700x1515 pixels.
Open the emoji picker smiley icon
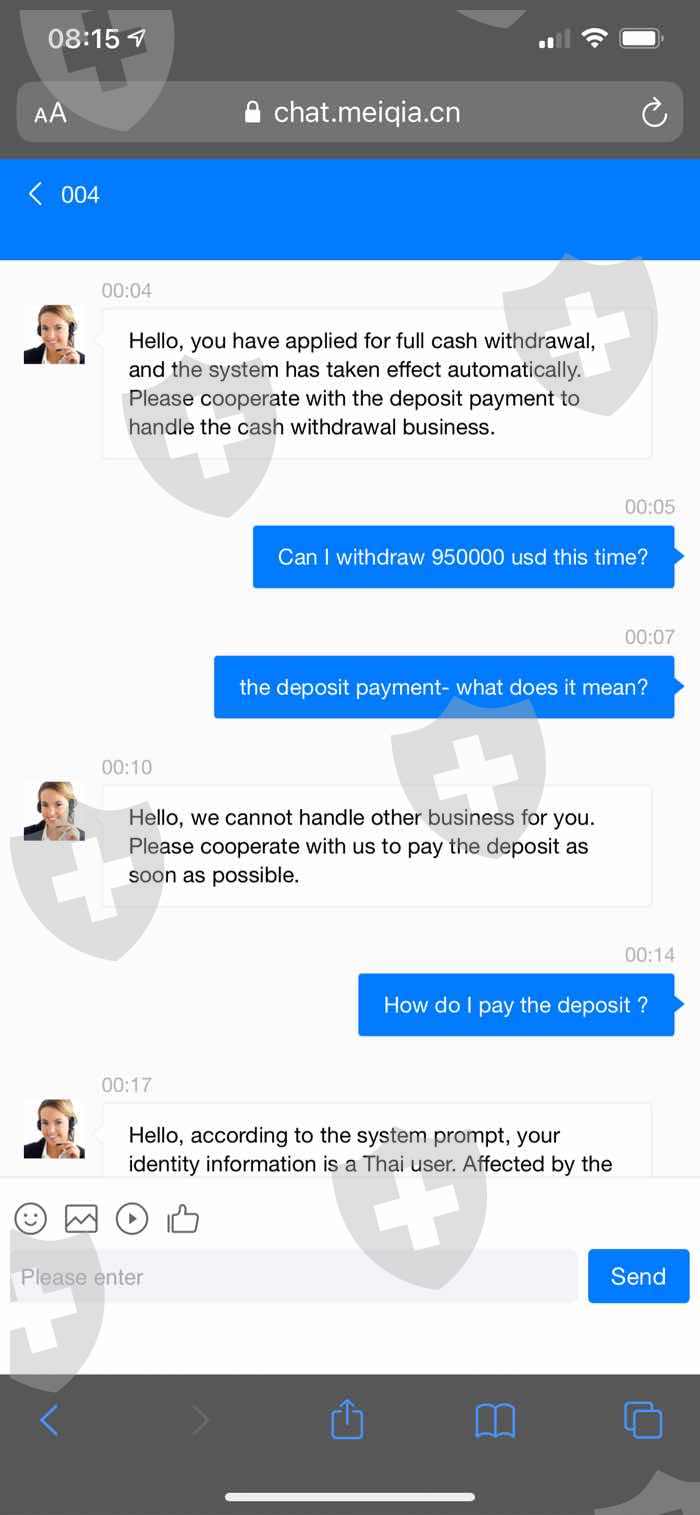31,1218
